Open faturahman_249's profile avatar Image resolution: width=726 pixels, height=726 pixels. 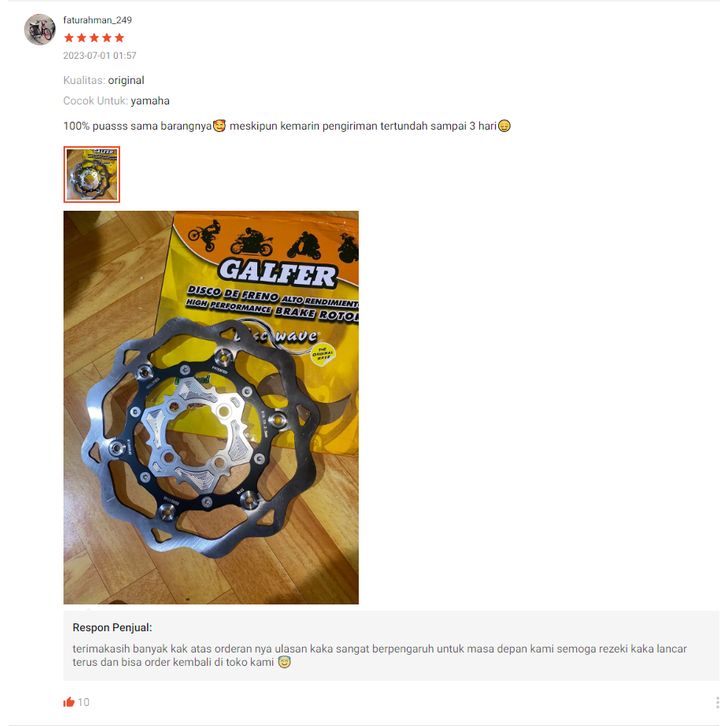(40, 29)
